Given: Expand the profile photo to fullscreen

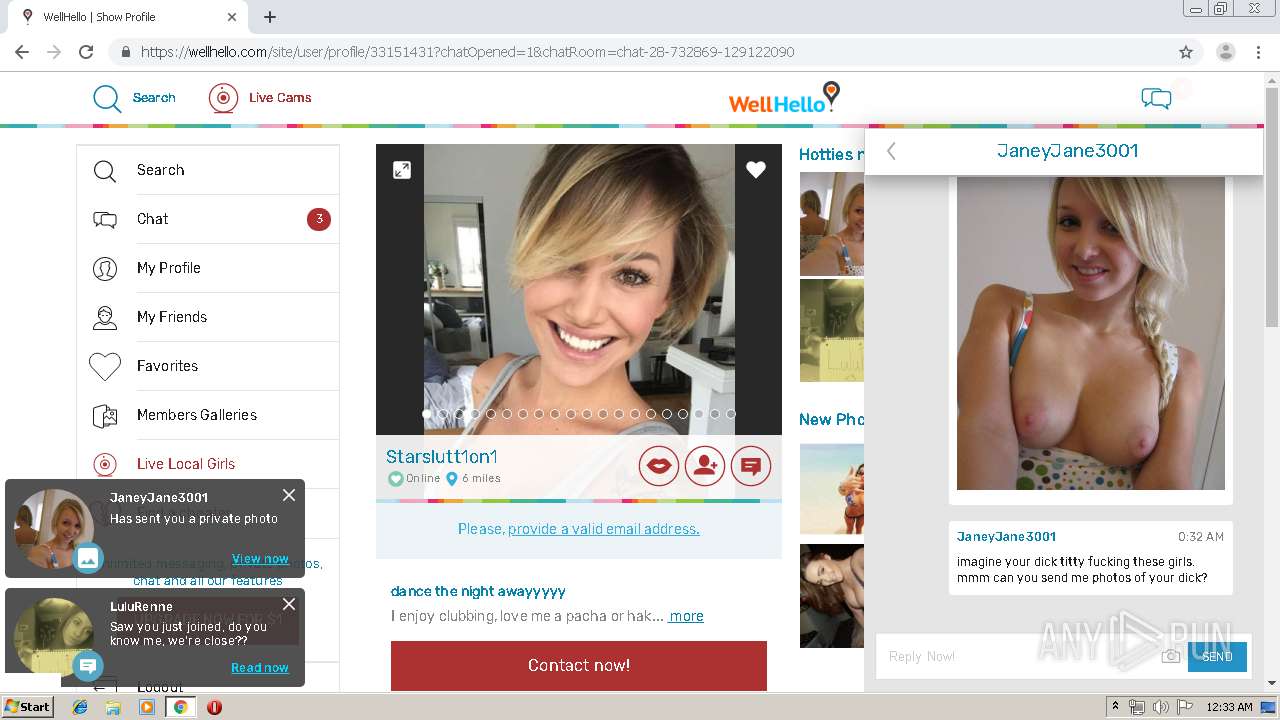Looking at the screenshot, I should click(x=402, y=170).
